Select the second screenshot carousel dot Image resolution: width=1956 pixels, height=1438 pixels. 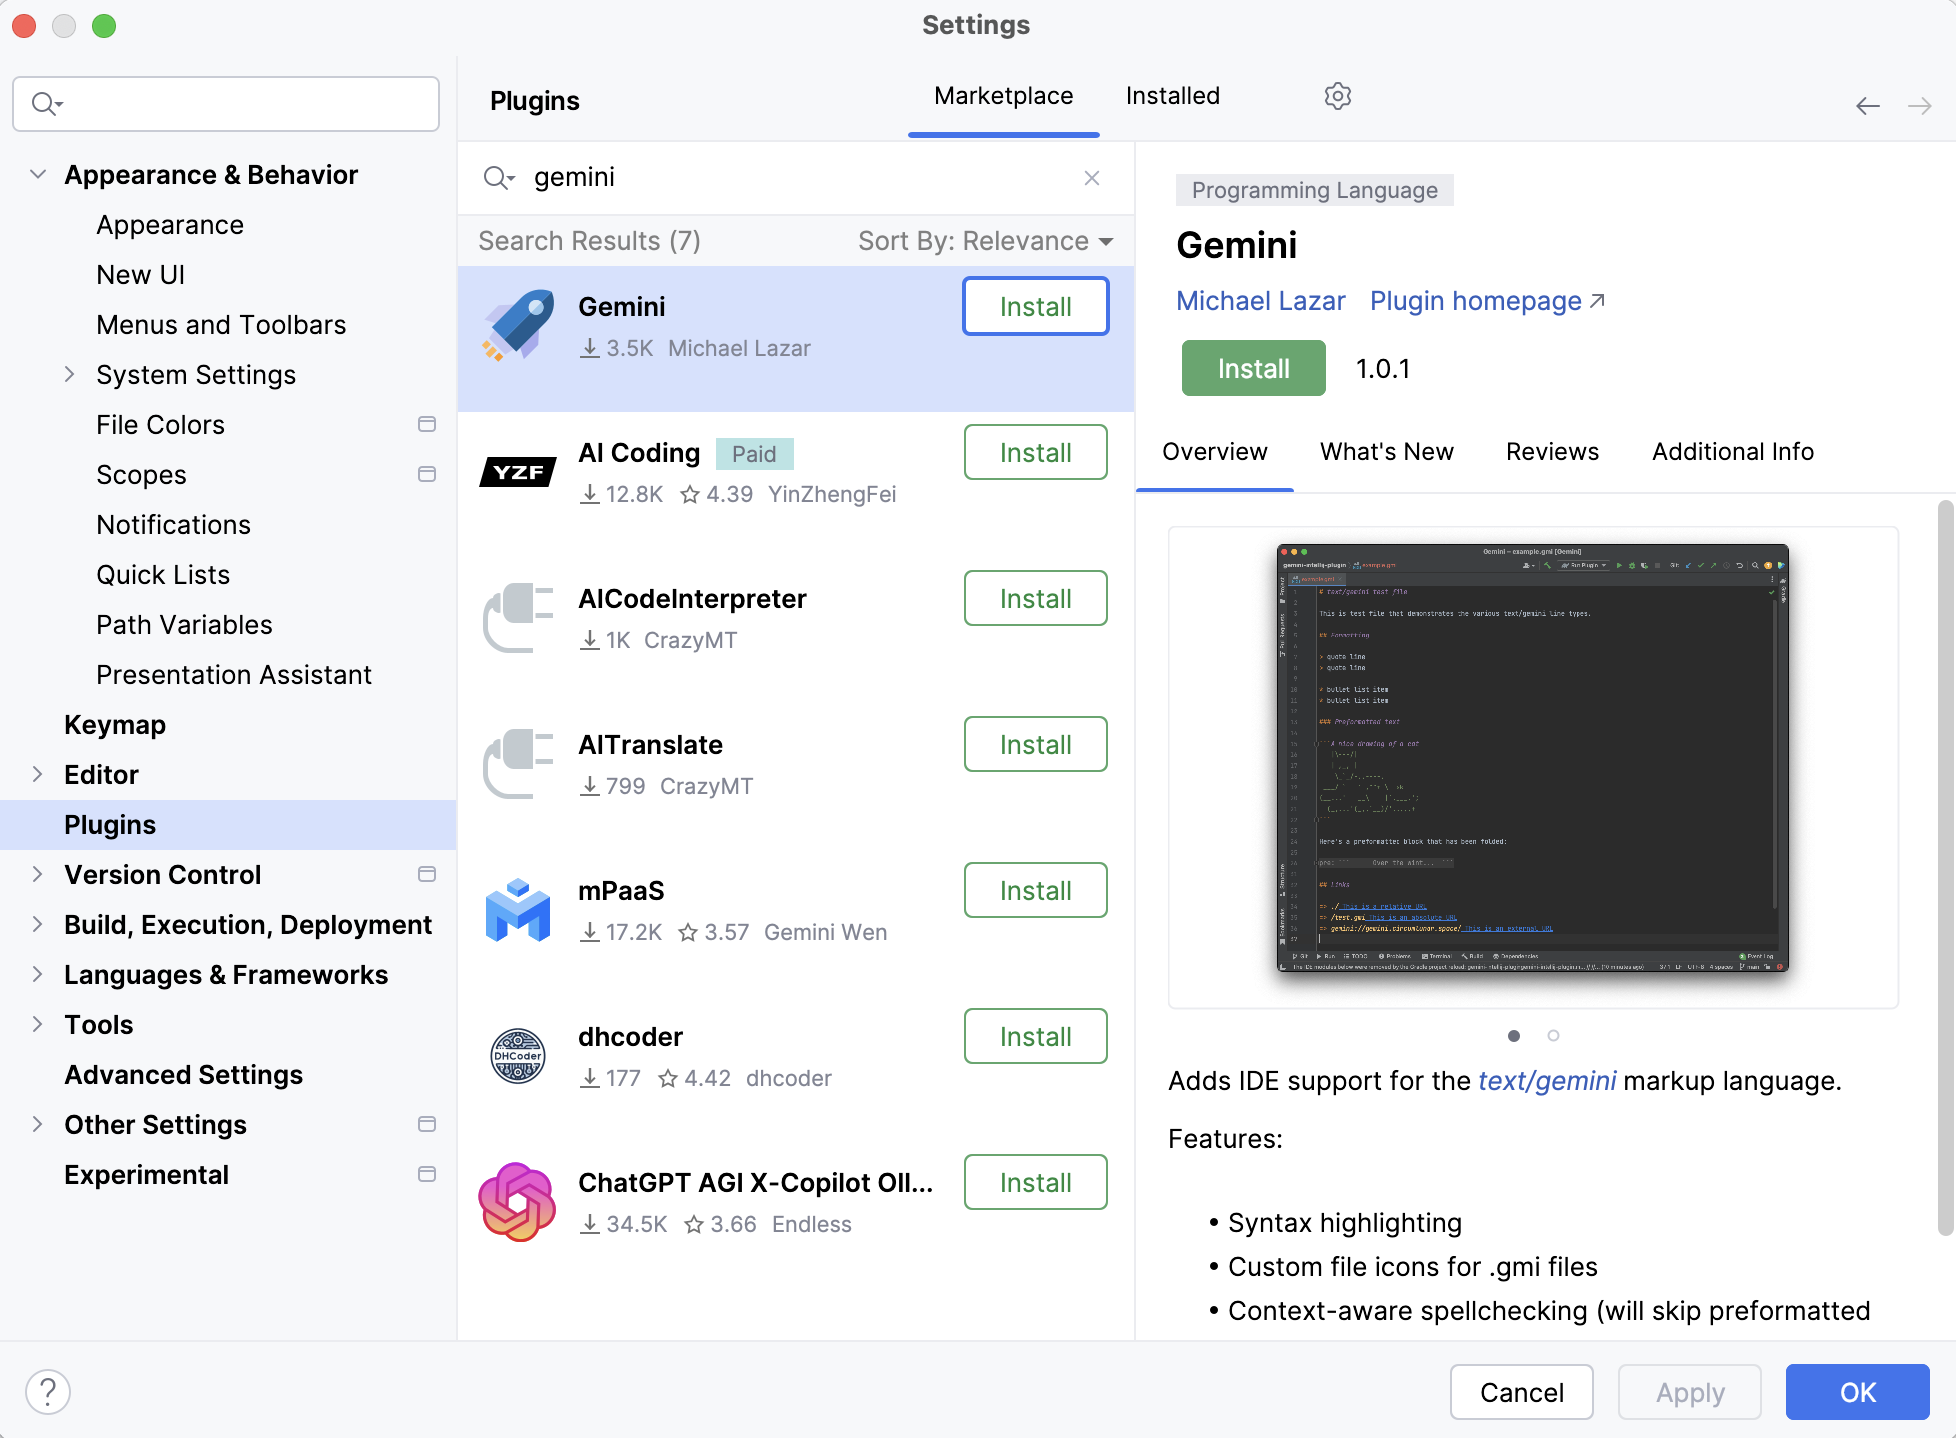tap(1553, 1036)
